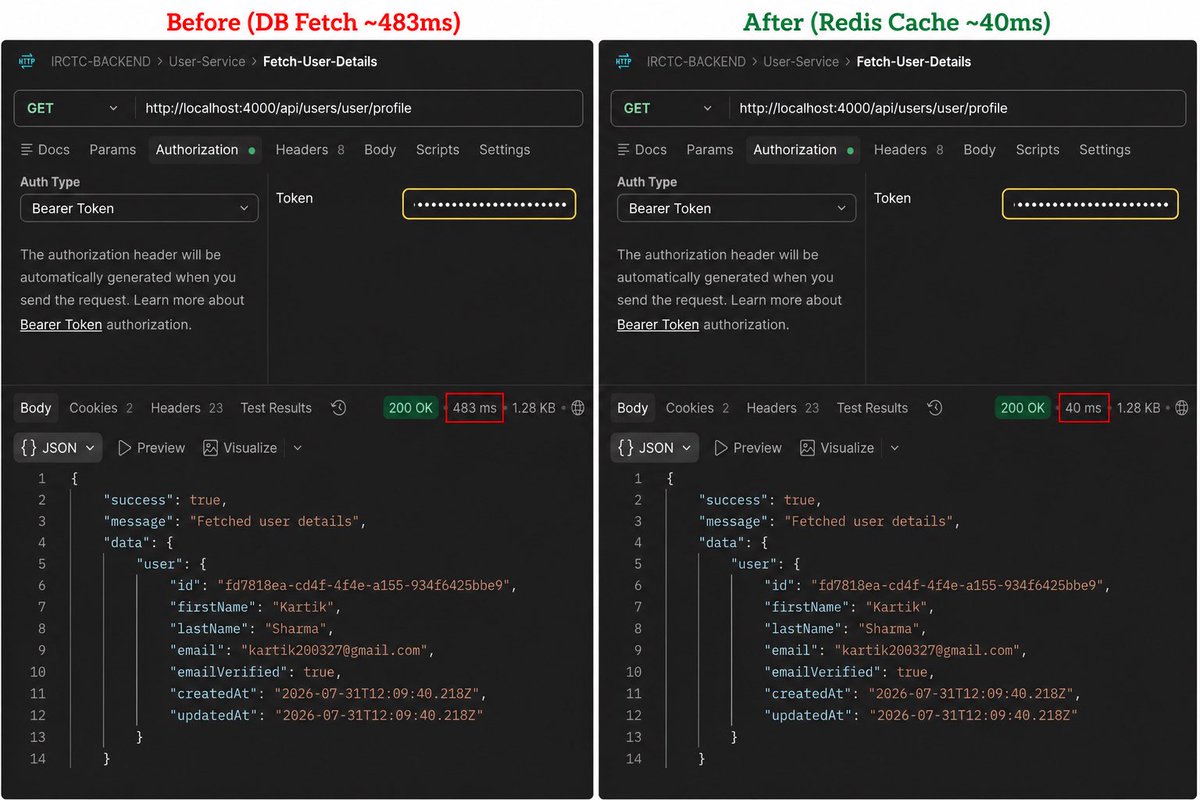
Task: Select the Scripts tab in right panel
Action: click(1037, 150)
